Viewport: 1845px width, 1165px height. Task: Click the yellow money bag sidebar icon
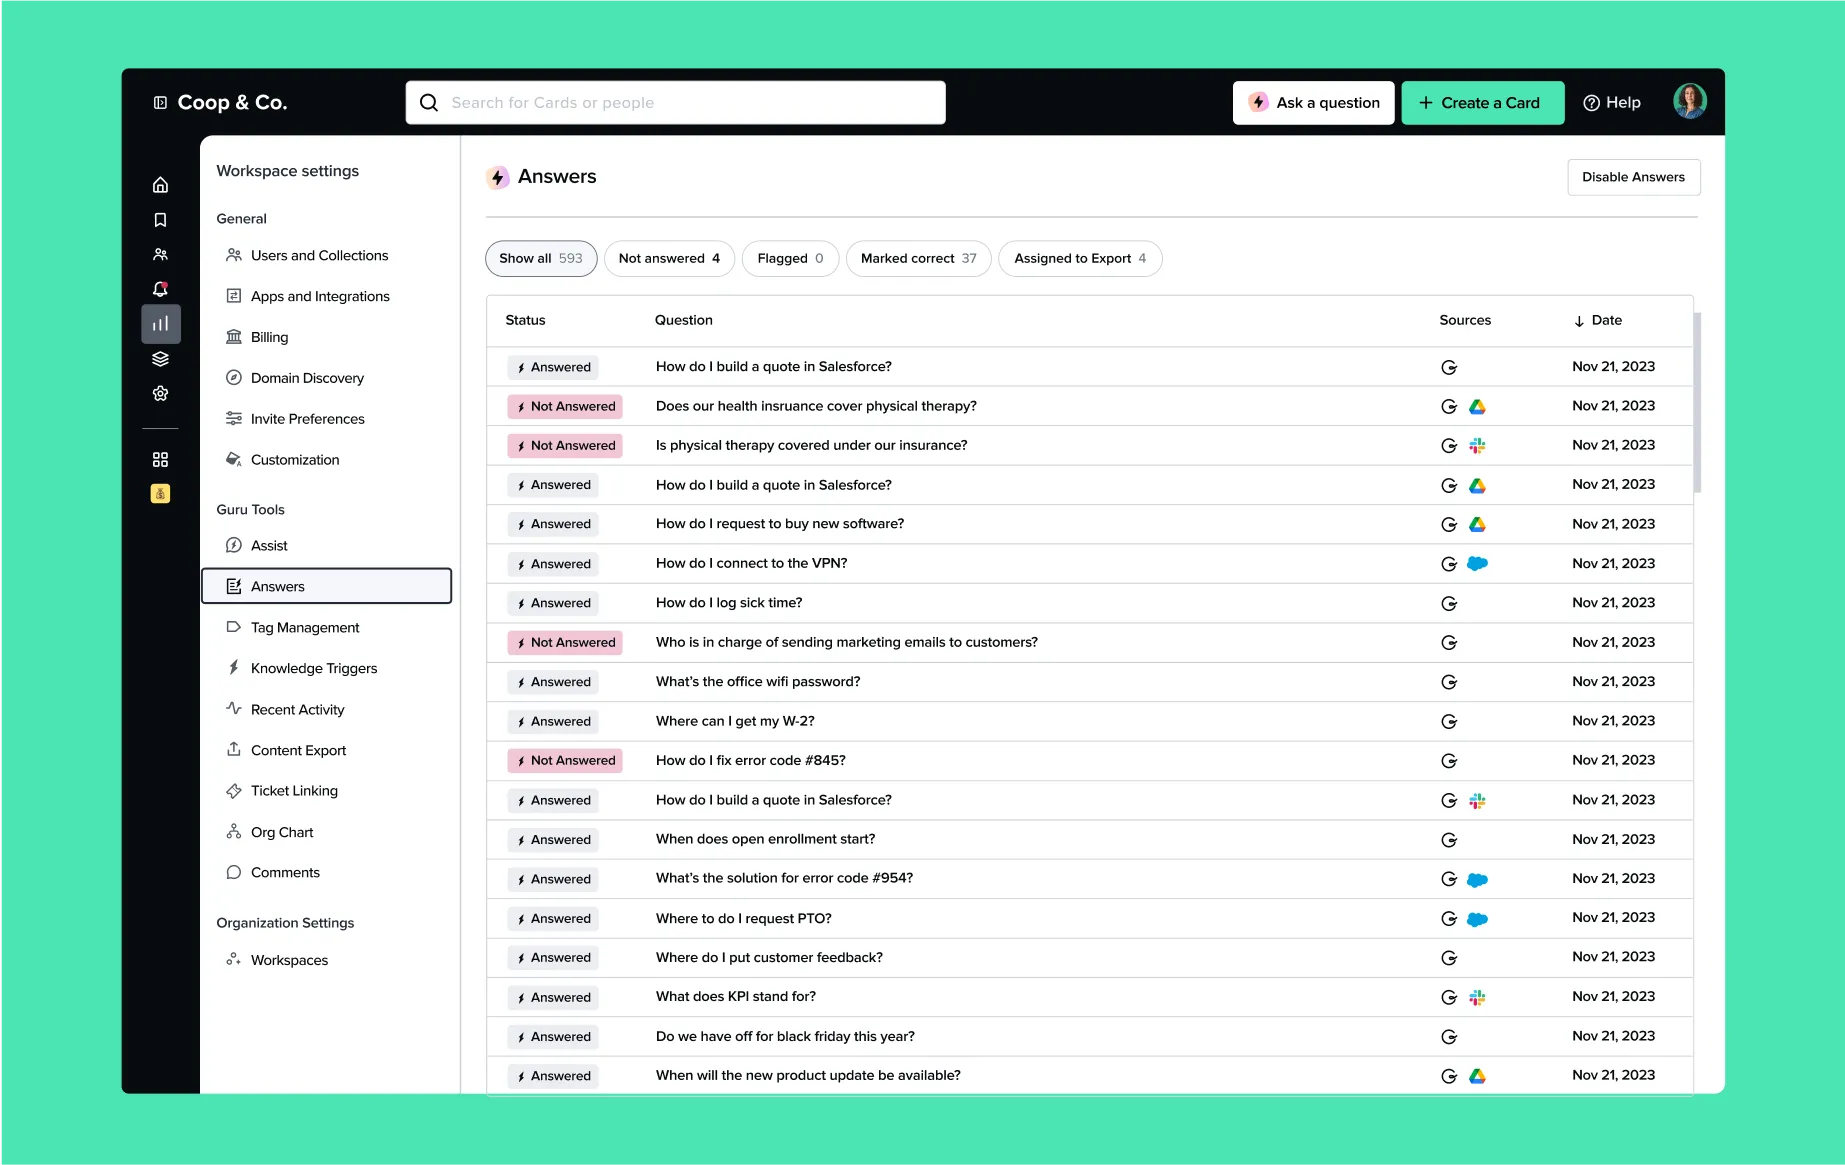point(160,492)
